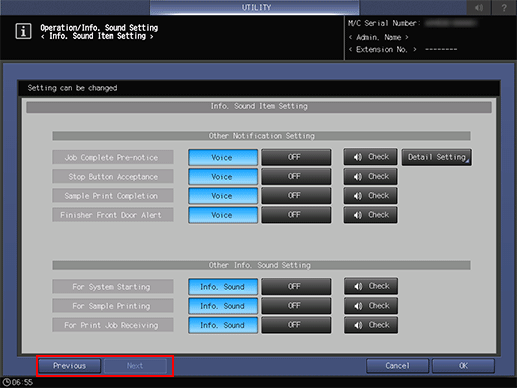The image size is (517, 388).
Task: Click the For Print Job Receiving label
Action: coord(113,325)
